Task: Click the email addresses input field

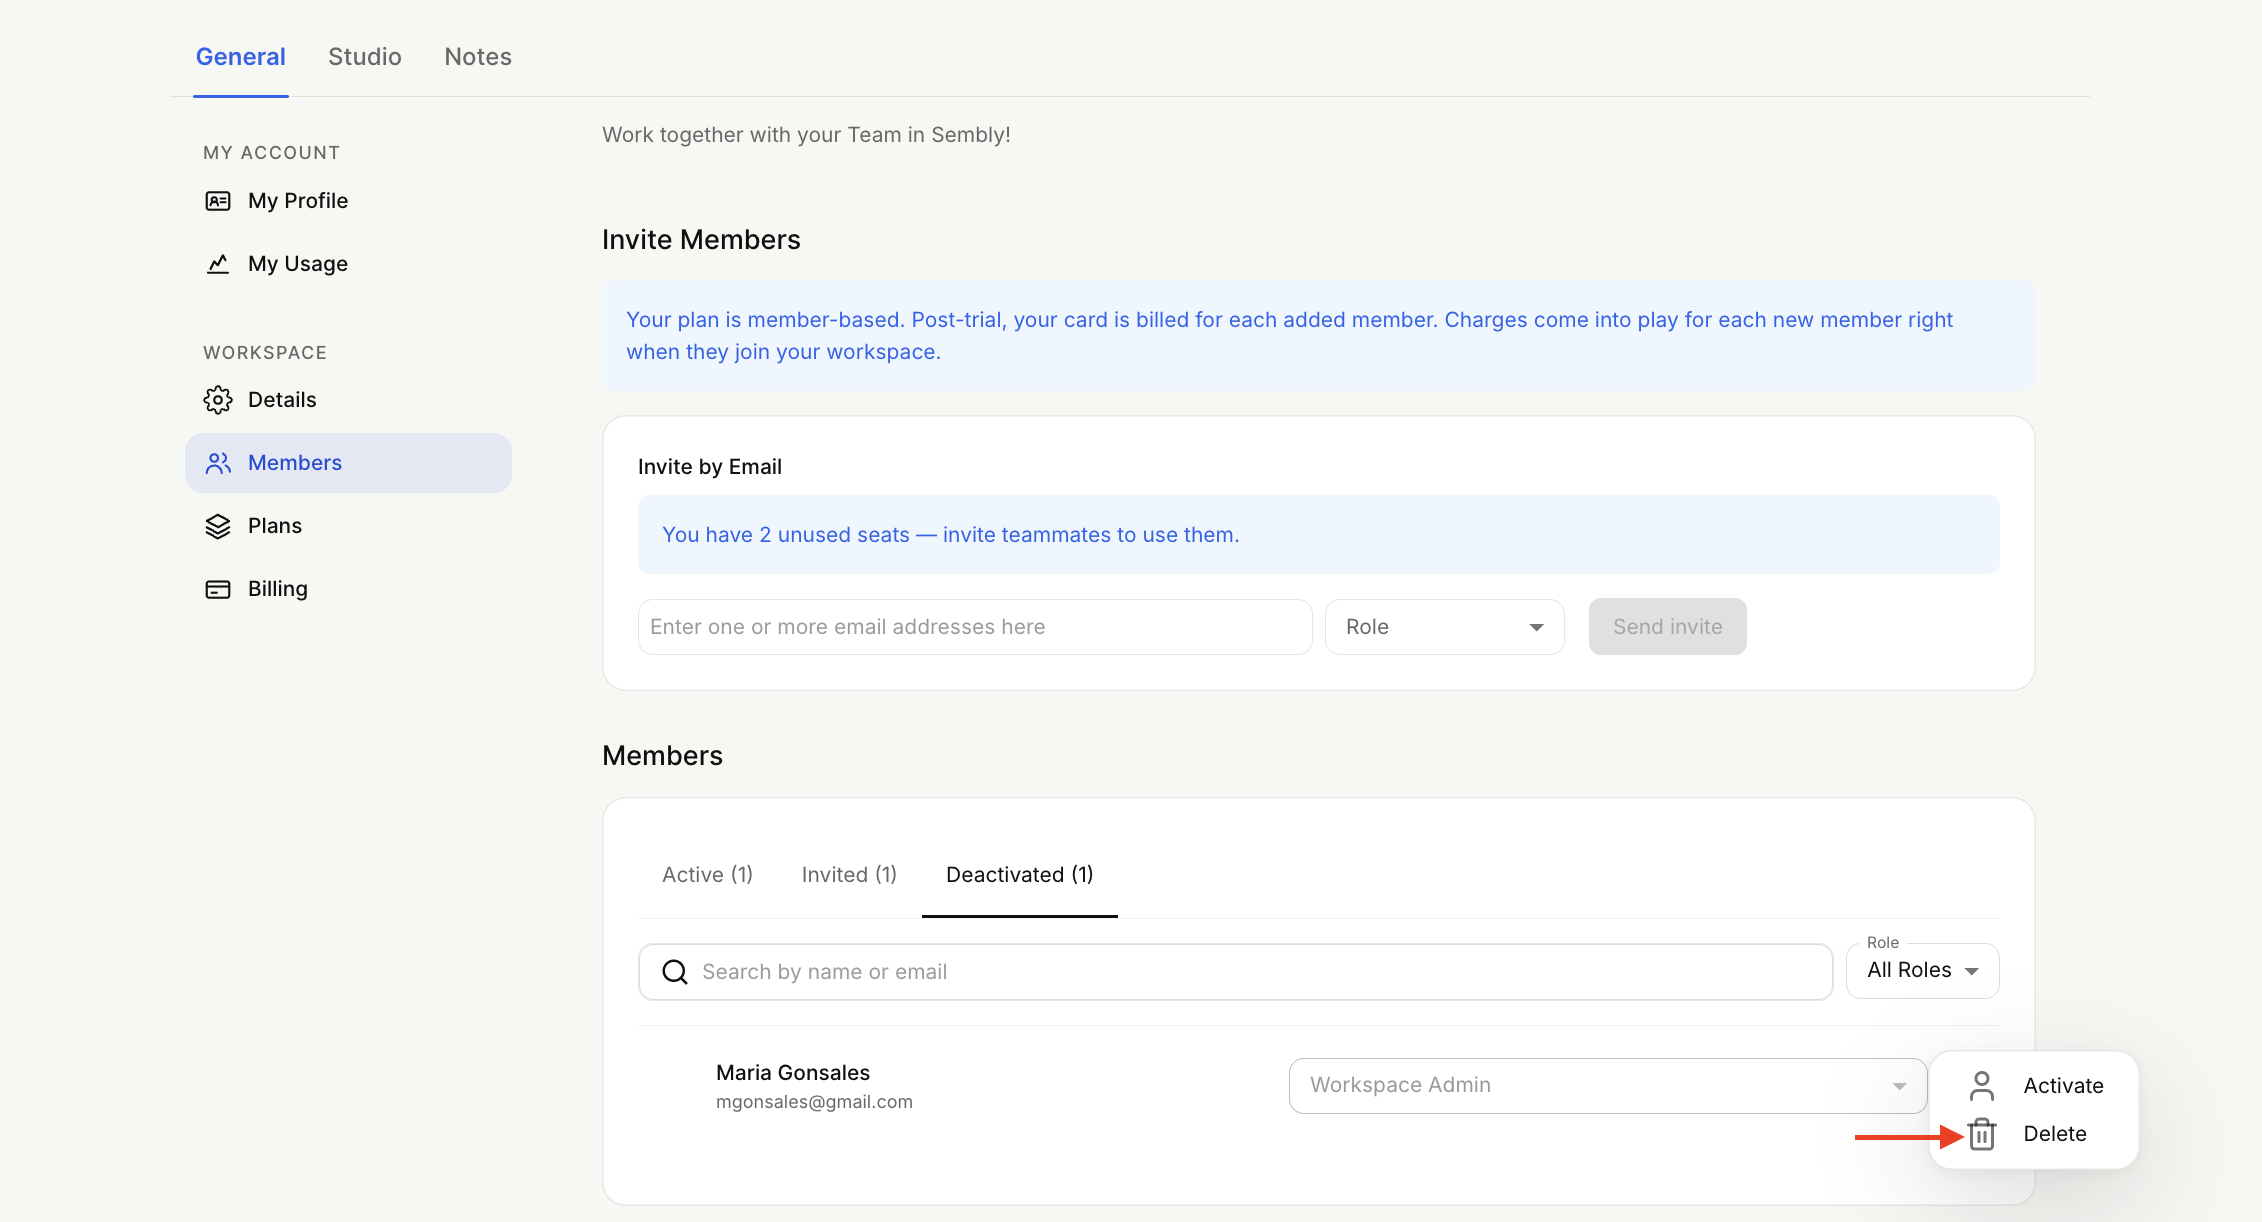Action: tap(975, 627)
